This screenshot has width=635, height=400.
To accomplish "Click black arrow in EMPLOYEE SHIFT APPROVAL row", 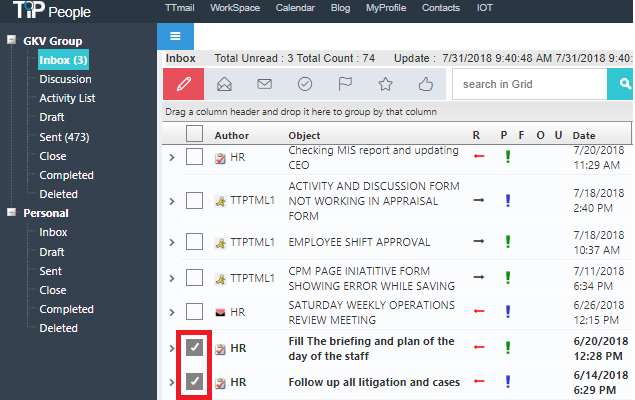I will click(x=479, y=241).
